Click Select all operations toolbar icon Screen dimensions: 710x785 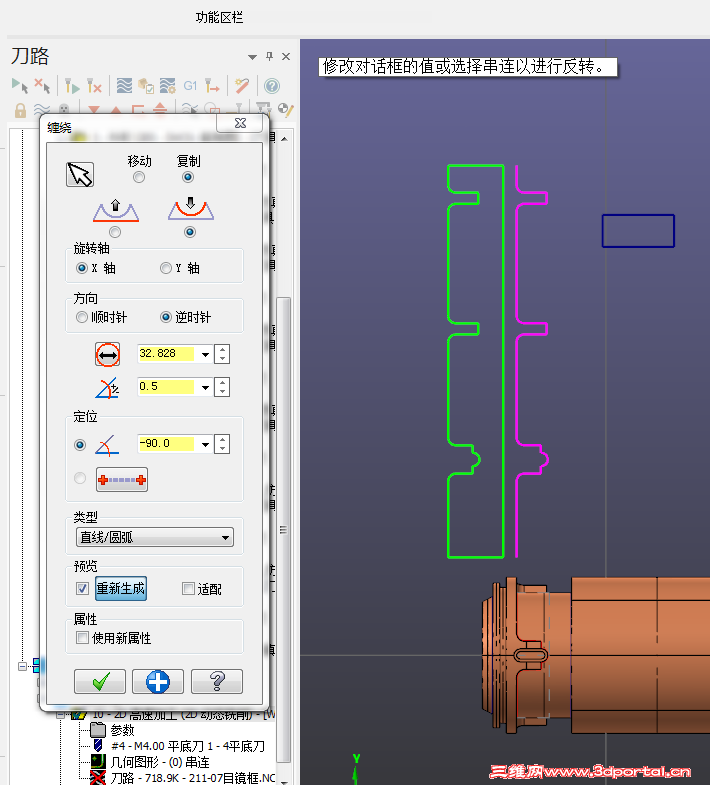[x=20, y=86]
